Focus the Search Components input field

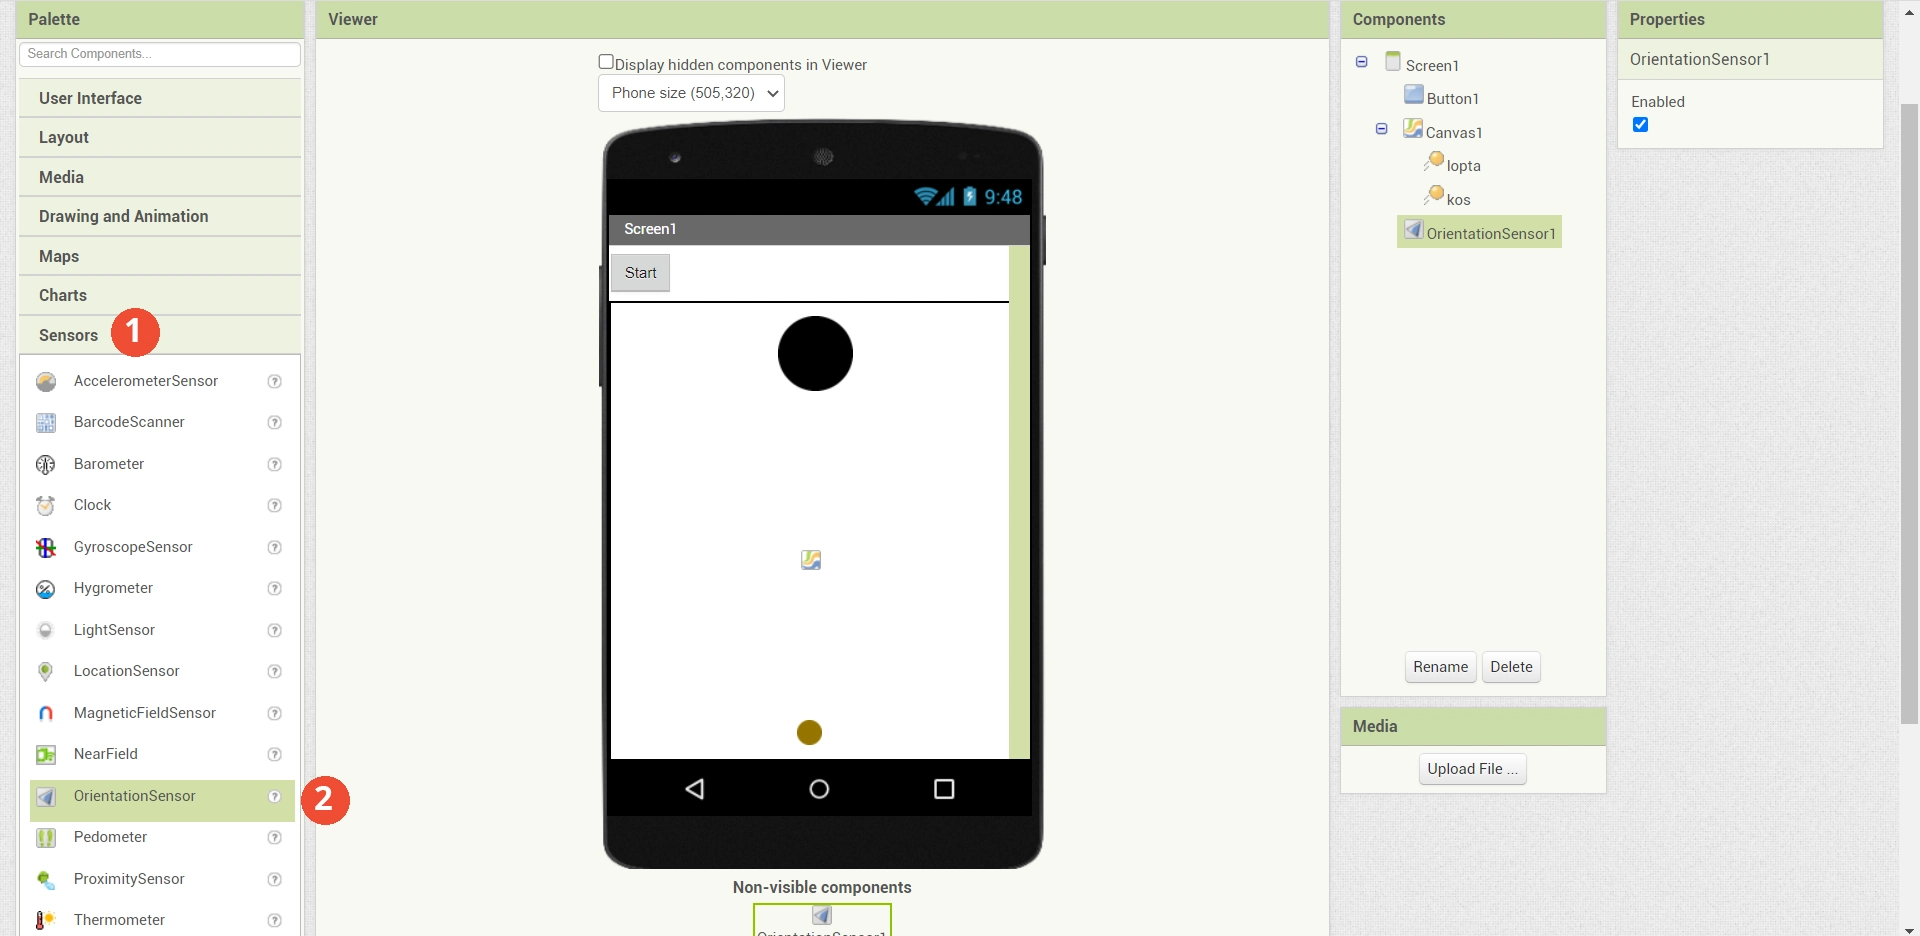[160, 54]
